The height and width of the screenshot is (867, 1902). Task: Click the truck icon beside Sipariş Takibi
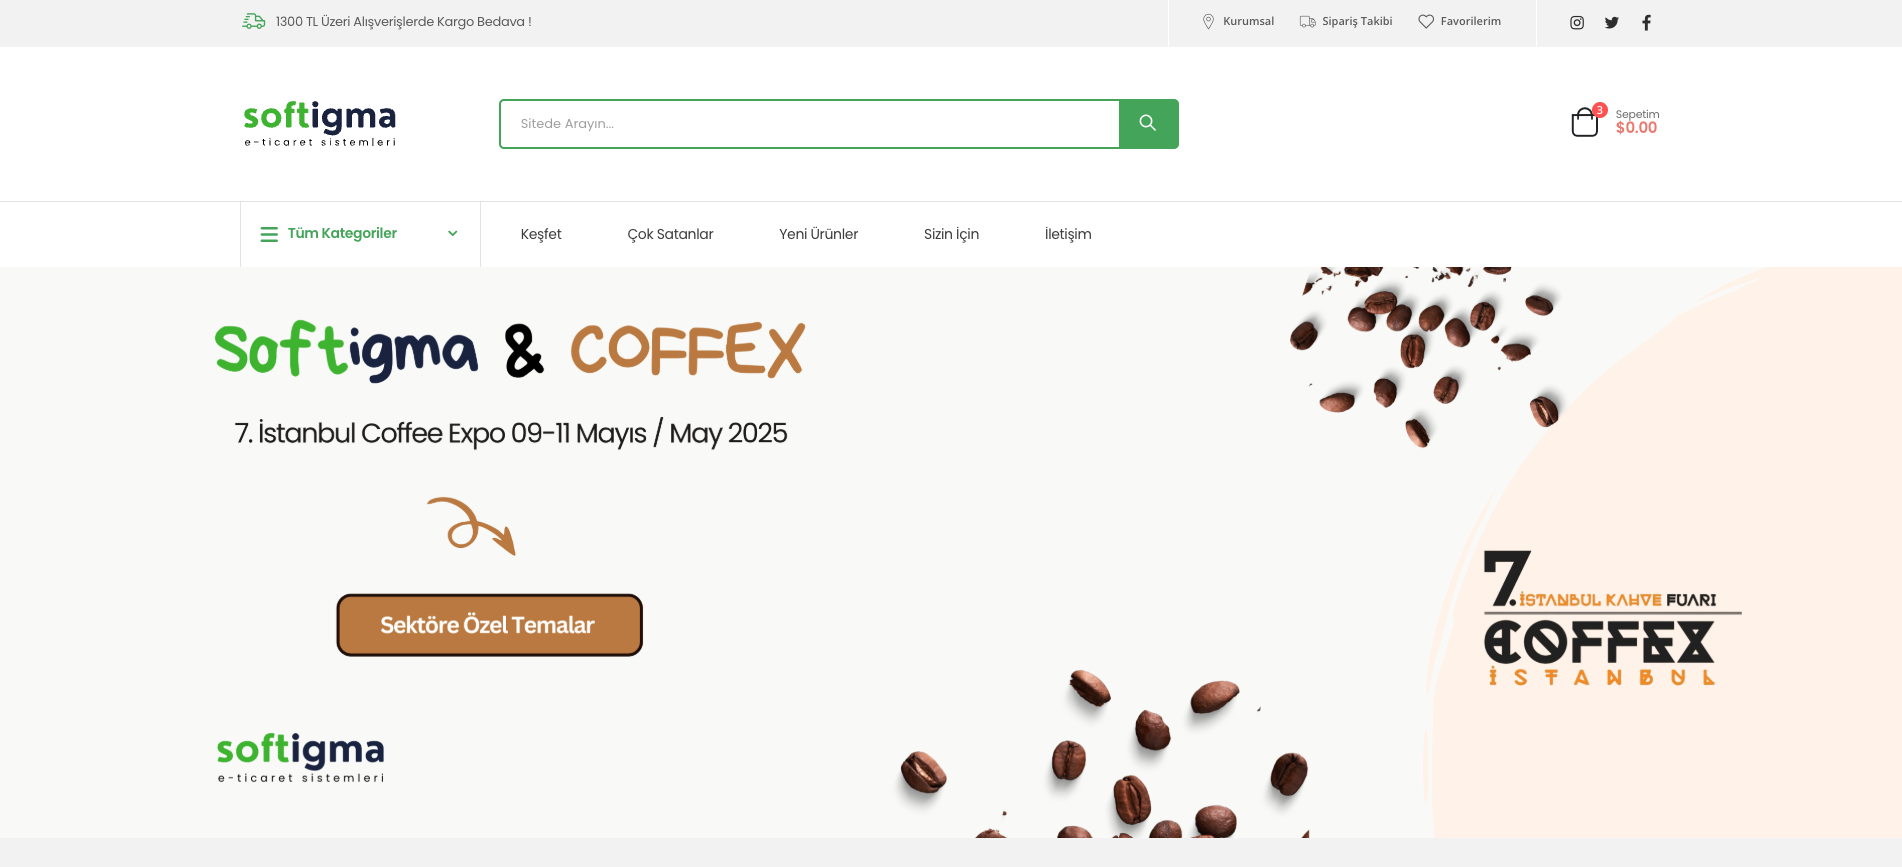click(x=1307, y=22)
